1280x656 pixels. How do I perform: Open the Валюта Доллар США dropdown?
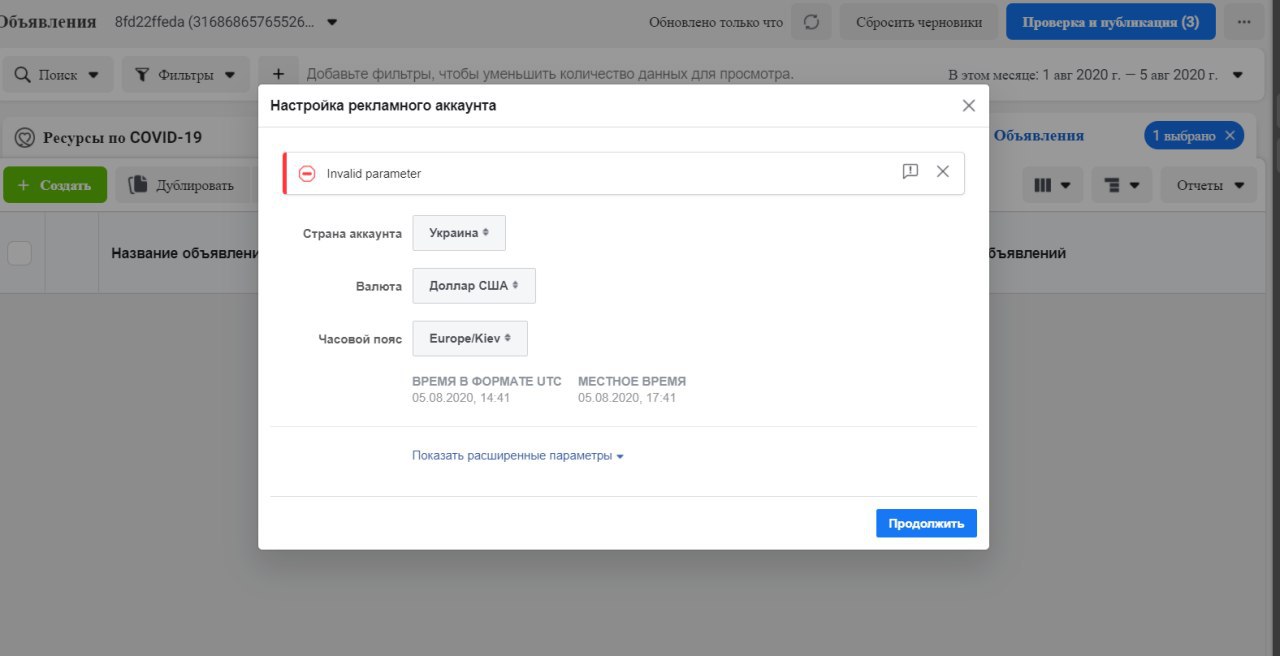[x=474, y=286]
